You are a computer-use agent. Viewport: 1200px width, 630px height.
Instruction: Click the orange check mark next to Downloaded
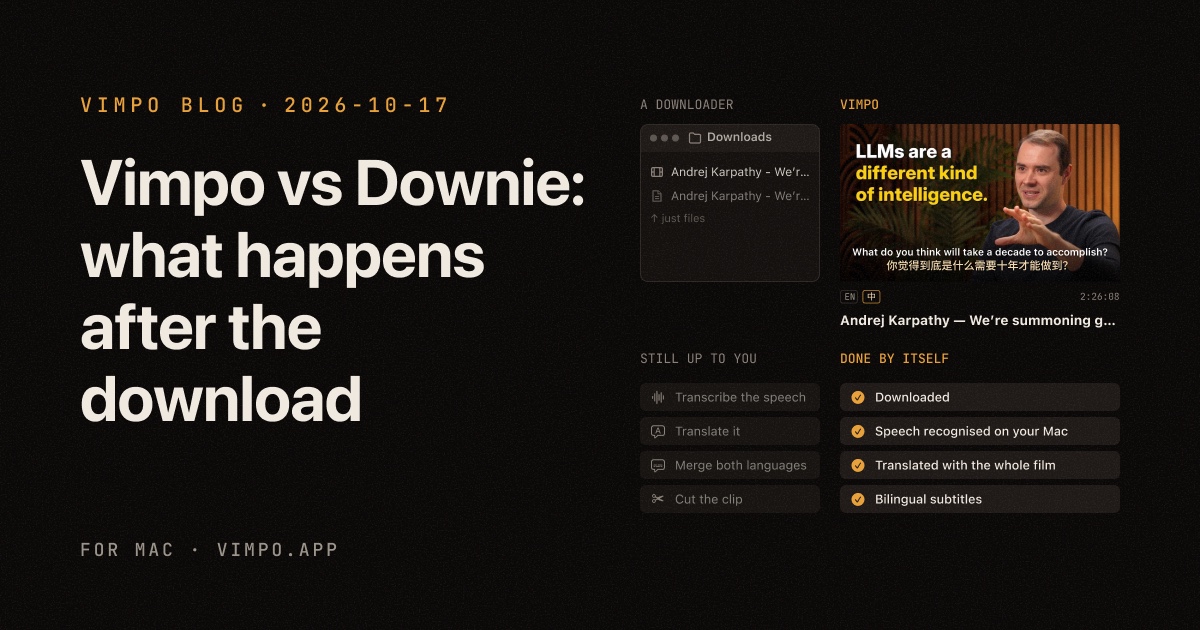point(858,397)
